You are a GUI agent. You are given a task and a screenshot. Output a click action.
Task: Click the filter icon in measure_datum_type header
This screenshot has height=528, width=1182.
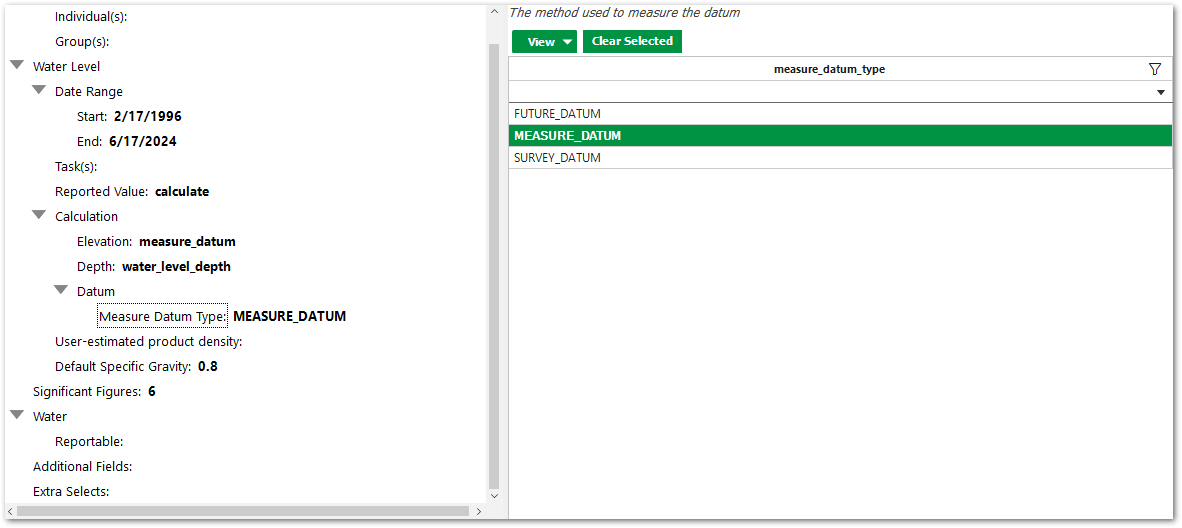[x=1155, y=69]
